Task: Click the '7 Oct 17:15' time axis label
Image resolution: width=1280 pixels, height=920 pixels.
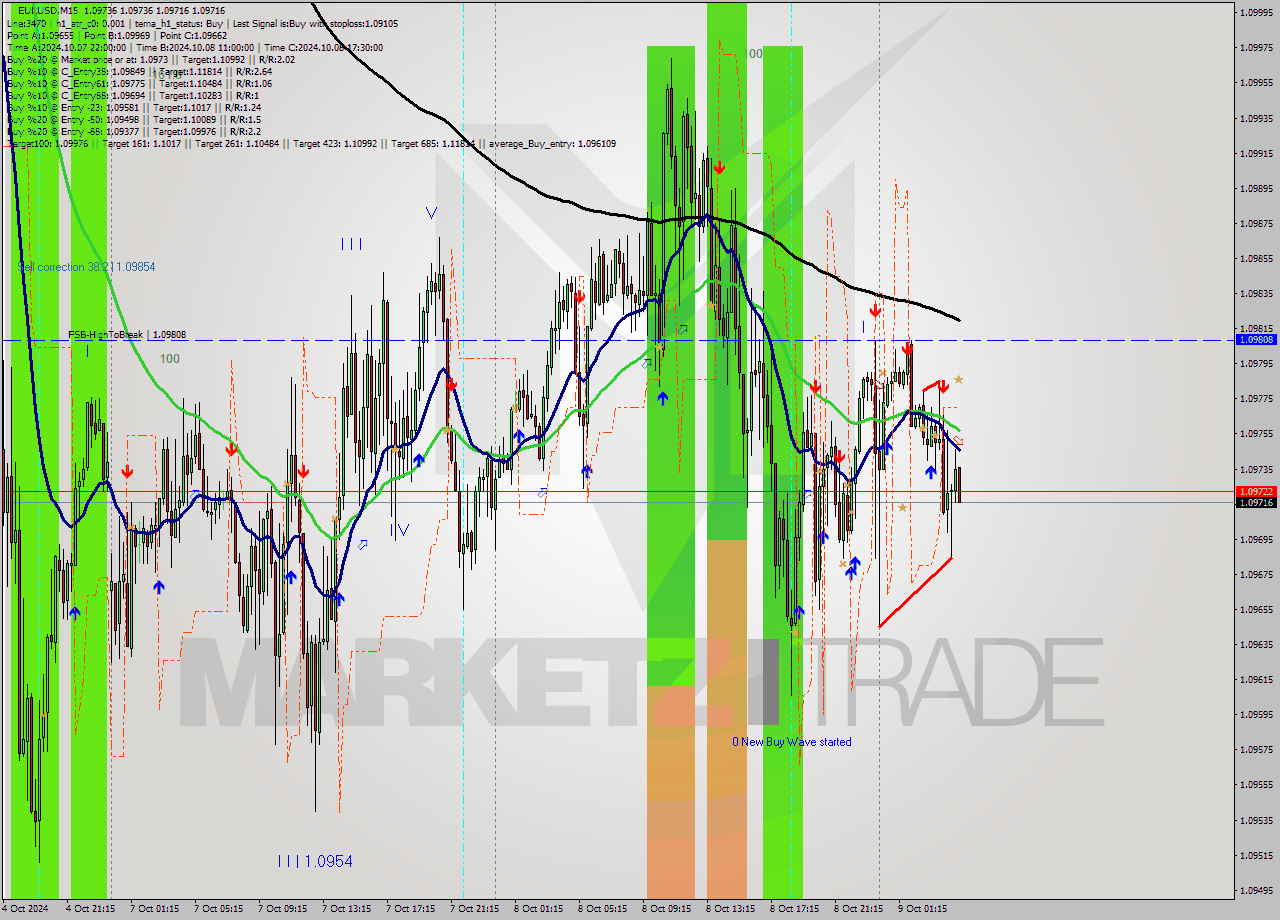Action: point(410,909)
